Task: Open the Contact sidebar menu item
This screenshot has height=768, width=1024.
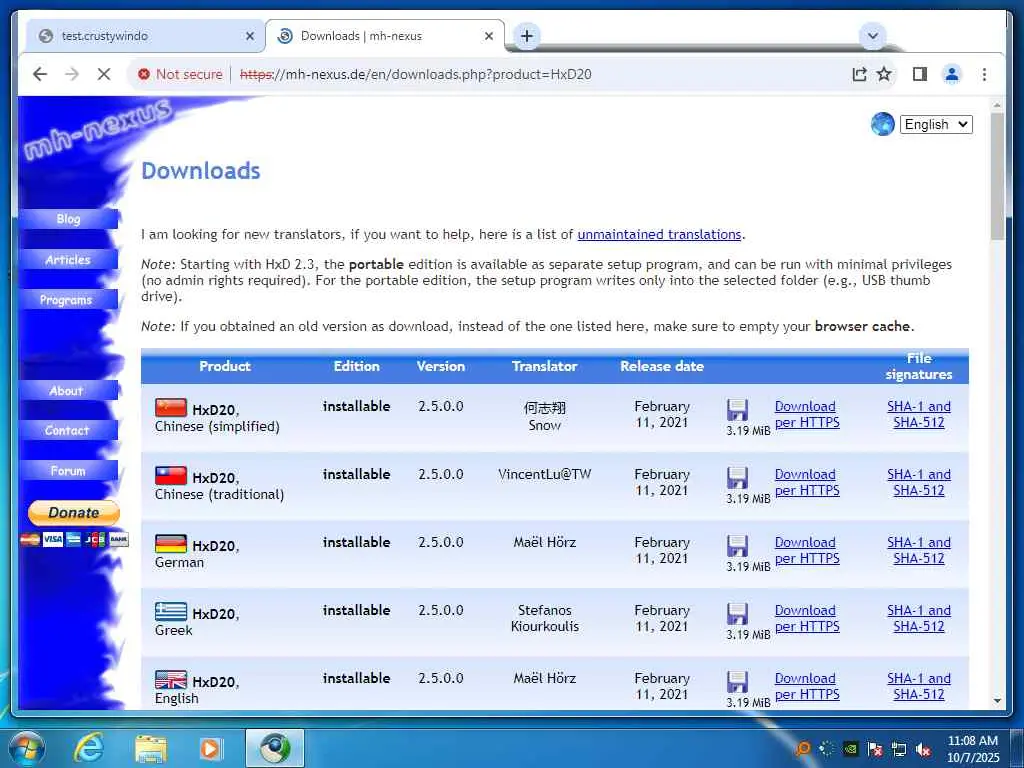Action: (69, 430)
